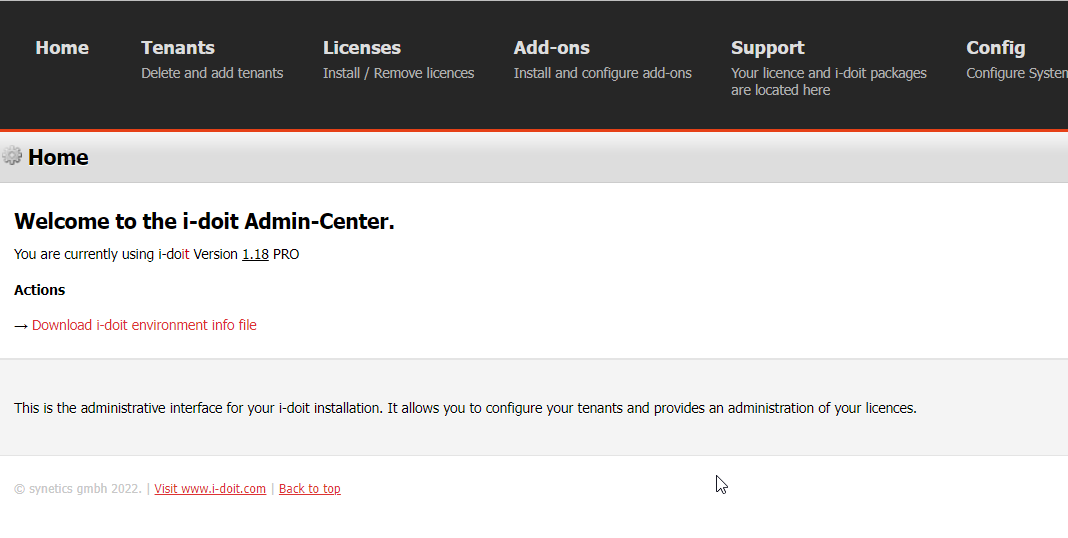Viewport: 1068px width, 538px height.
Task: Open the Home navigation item
Action: pyautogui.click(x=62, y=48)
